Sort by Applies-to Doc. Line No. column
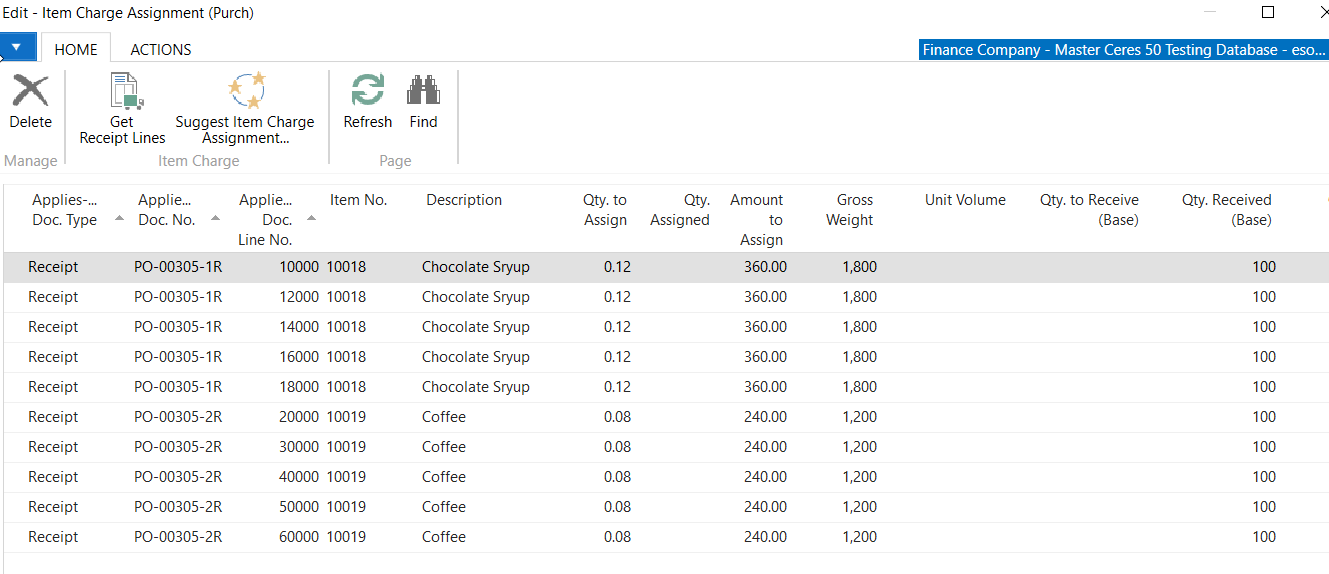Viewport: 1329px width, 574px height. point(266,219)
